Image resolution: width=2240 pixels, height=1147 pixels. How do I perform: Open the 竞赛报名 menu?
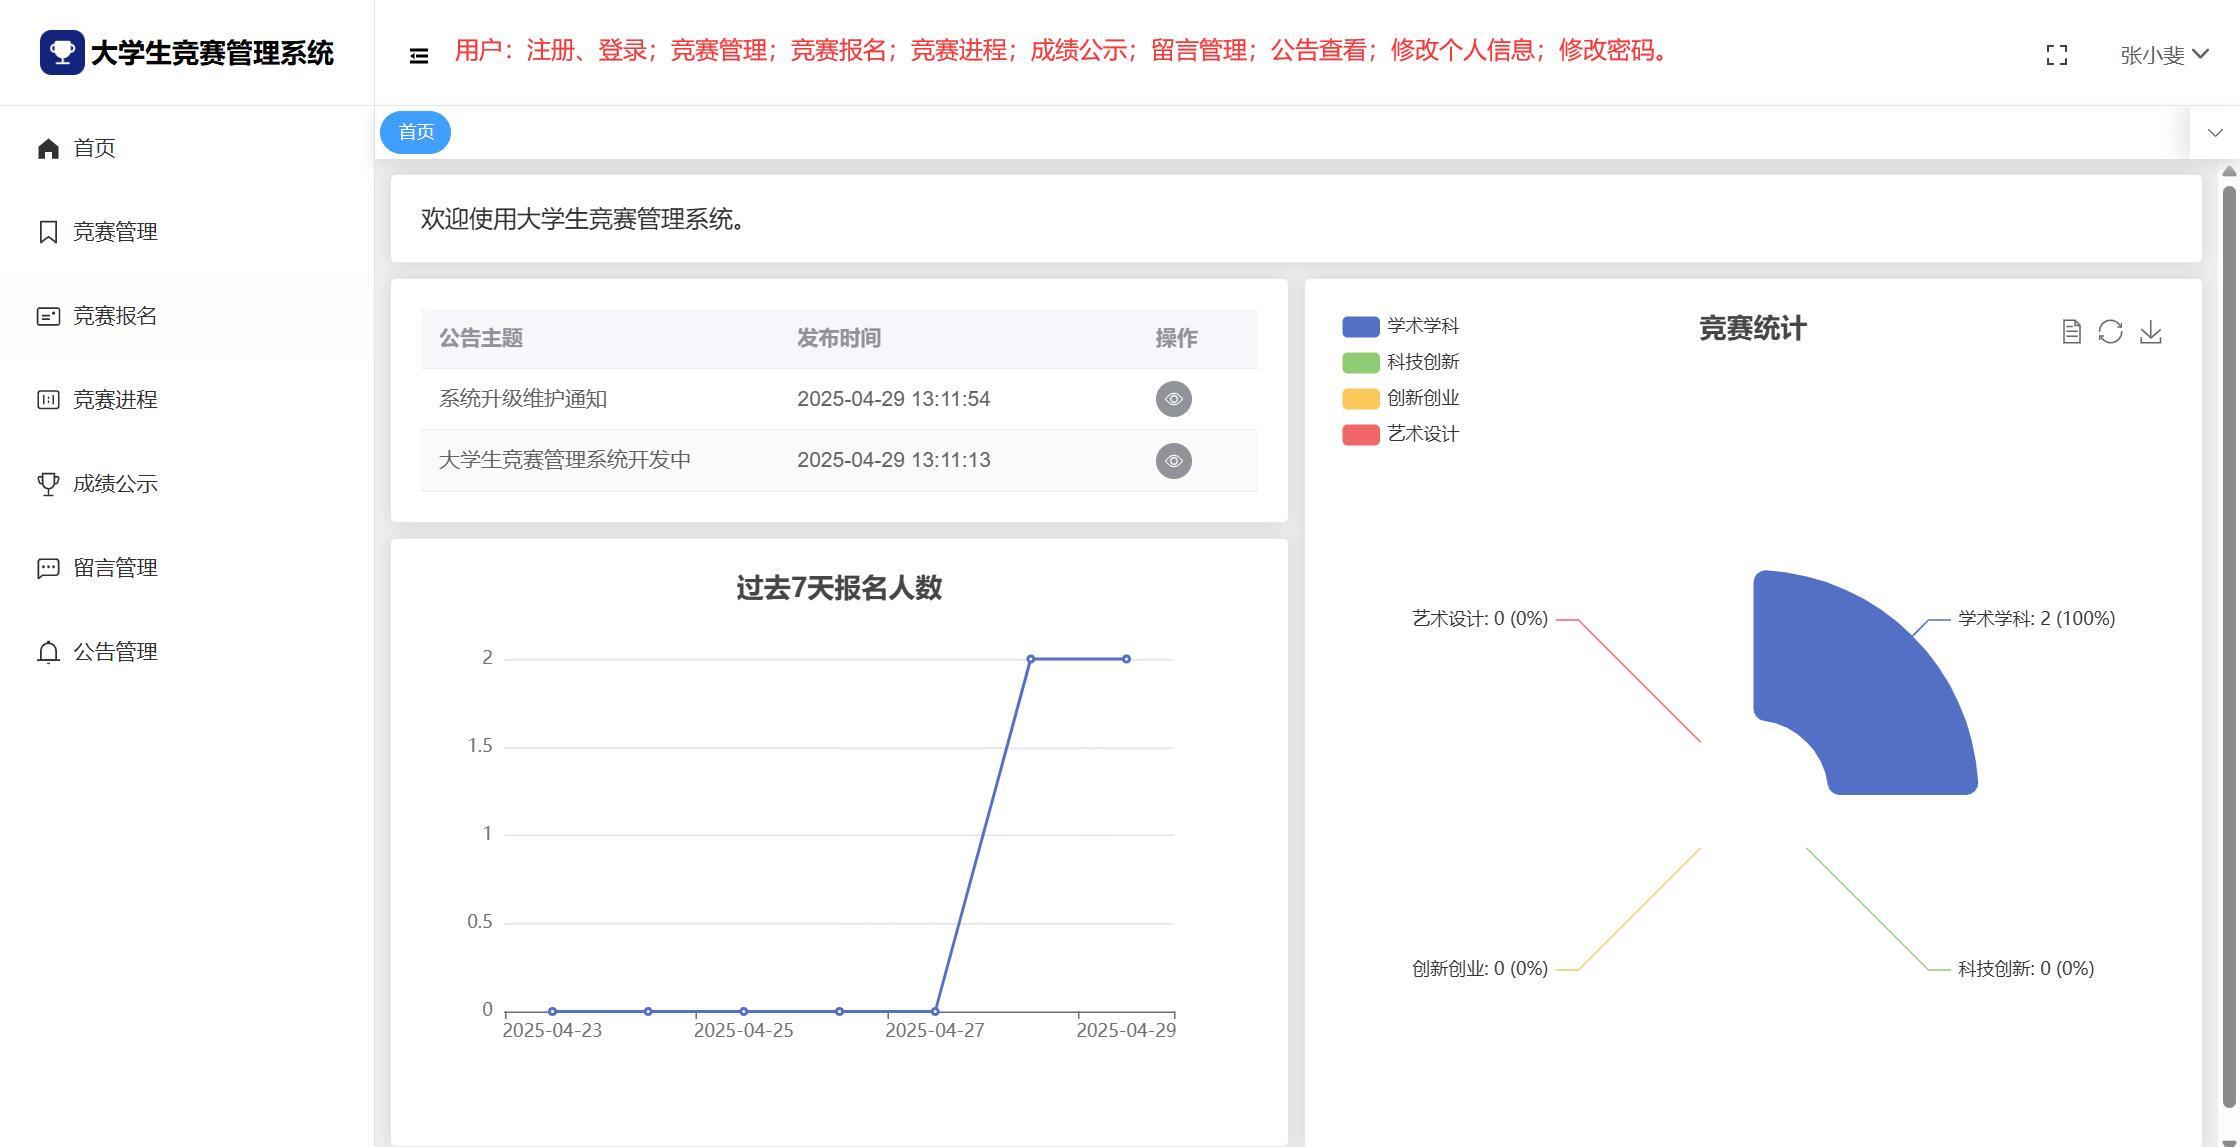[115, 316]
